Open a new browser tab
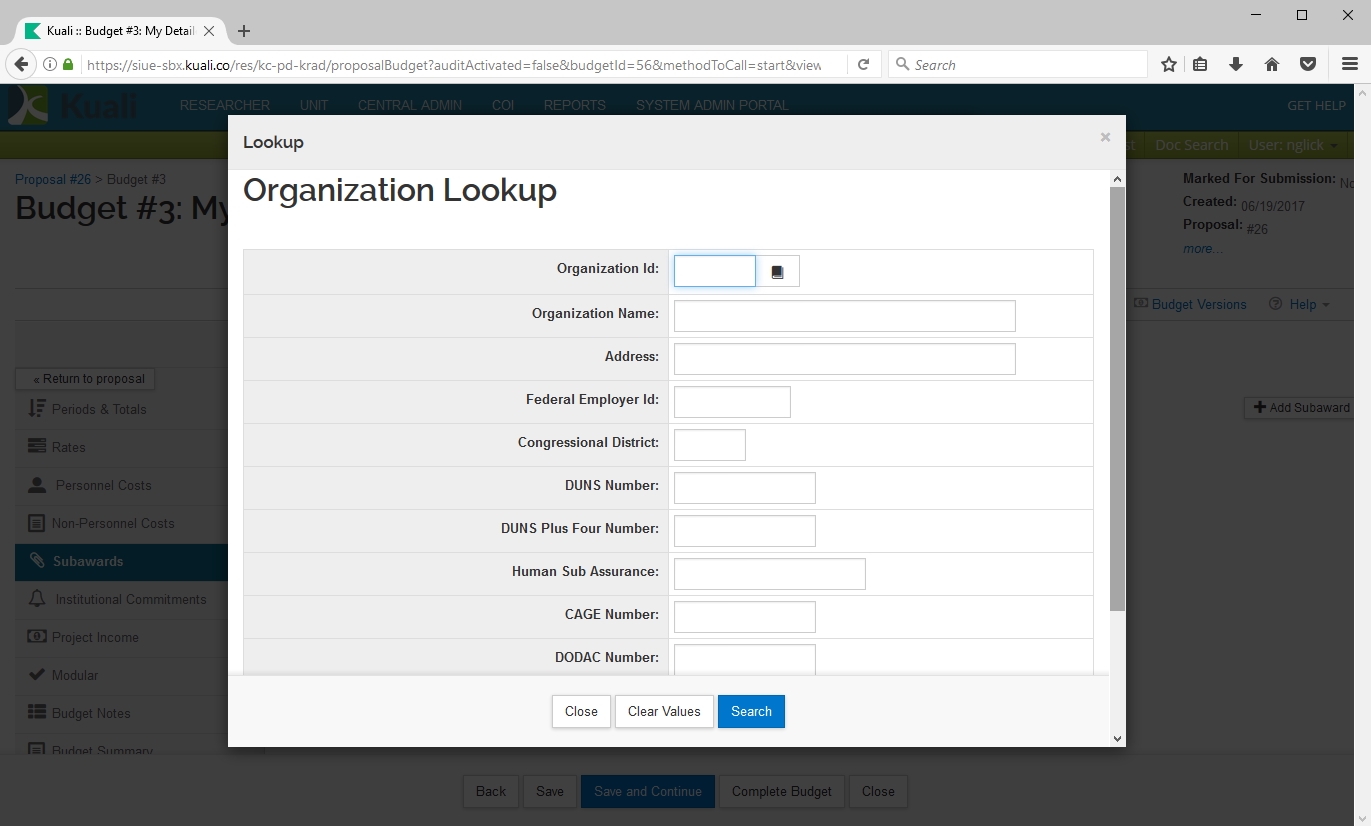1371x826 pixels. pyautogui.click(x=244, y=31)
